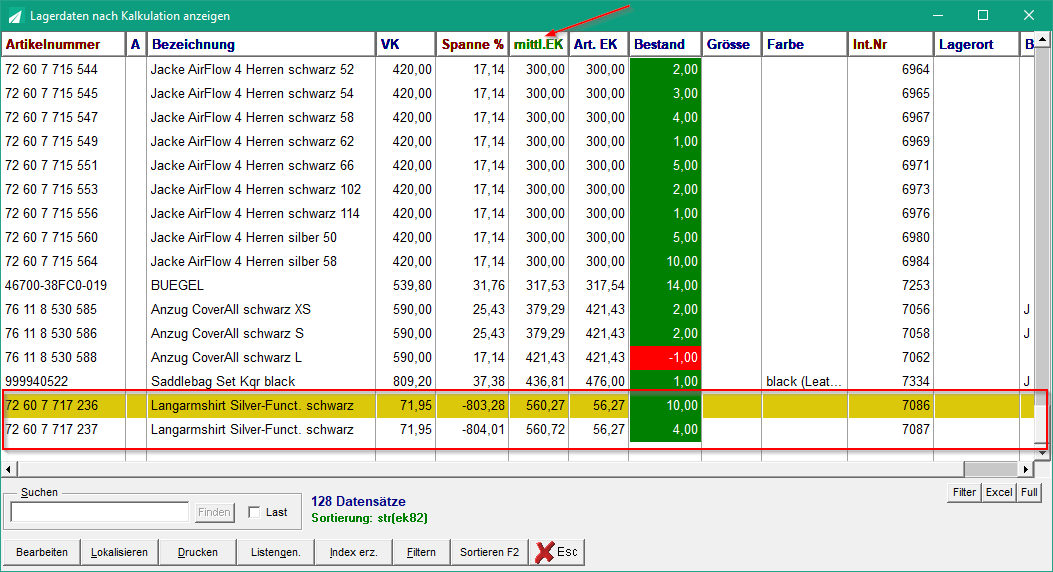
Task: Click the vertical scrollbar down arrow
Action: point(1042,453)
